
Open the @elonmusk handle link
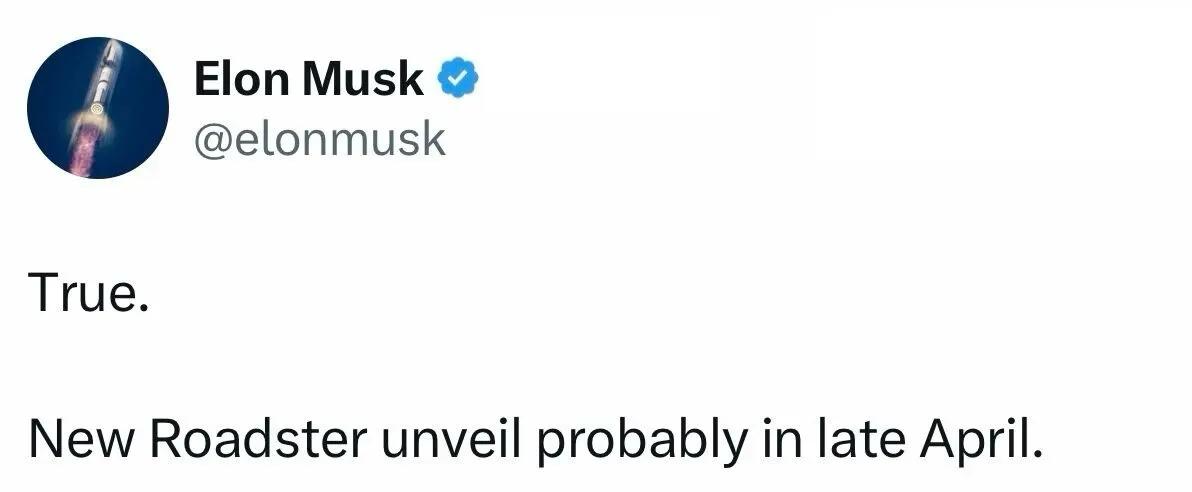319,139
